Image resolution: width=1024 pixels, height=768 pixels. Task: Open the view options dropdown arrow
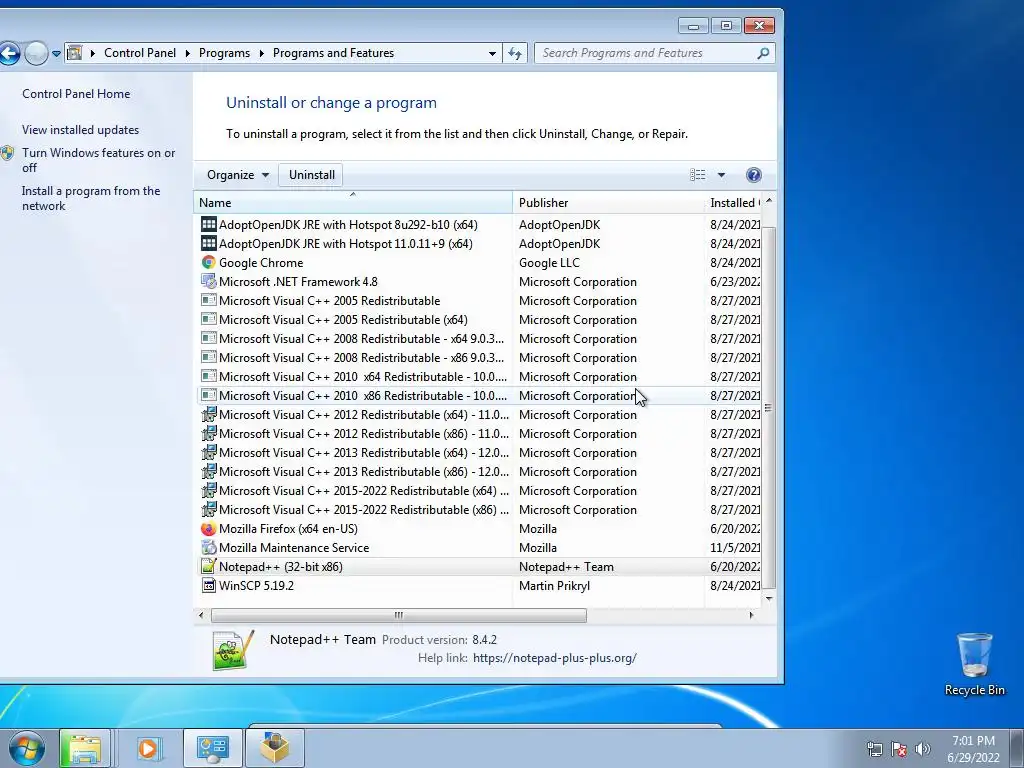pyautogui.click(x=721, y=175)
